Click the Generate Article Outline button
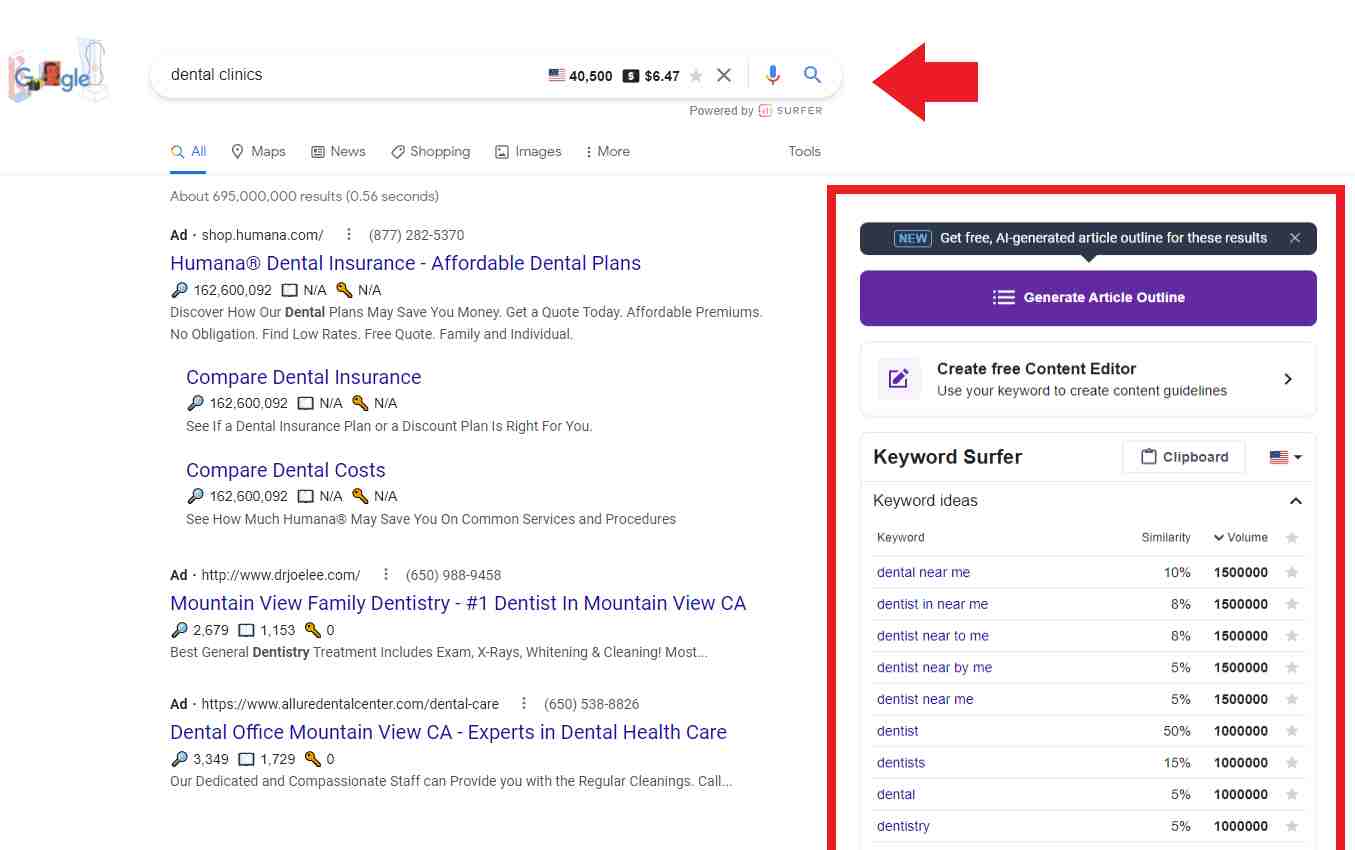The width and height of the screenshot is (1355, 850). 1088,297
